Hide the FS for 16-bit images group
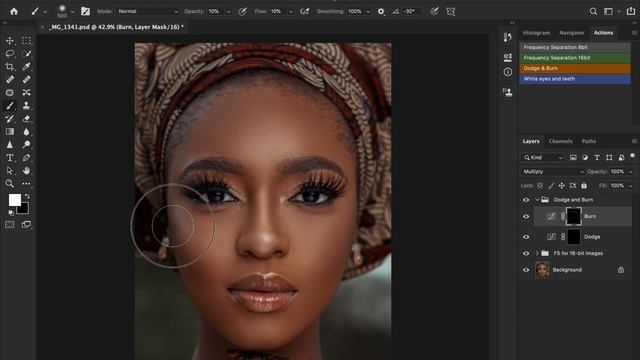The width and height of the screenshot is (640, 360). click(526, 253)
